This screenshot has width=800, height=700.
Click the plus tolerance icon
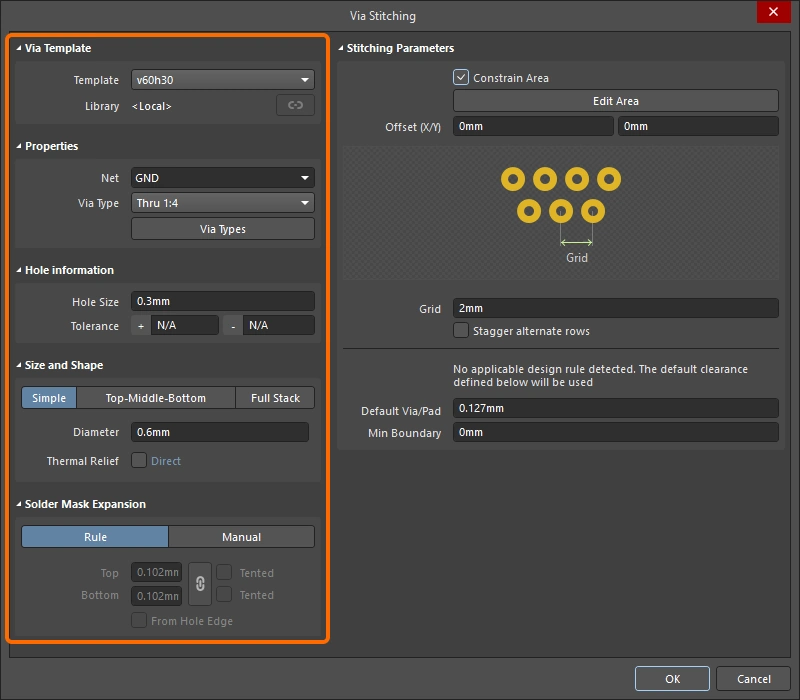pyautogui.click(x=140, y=326)
